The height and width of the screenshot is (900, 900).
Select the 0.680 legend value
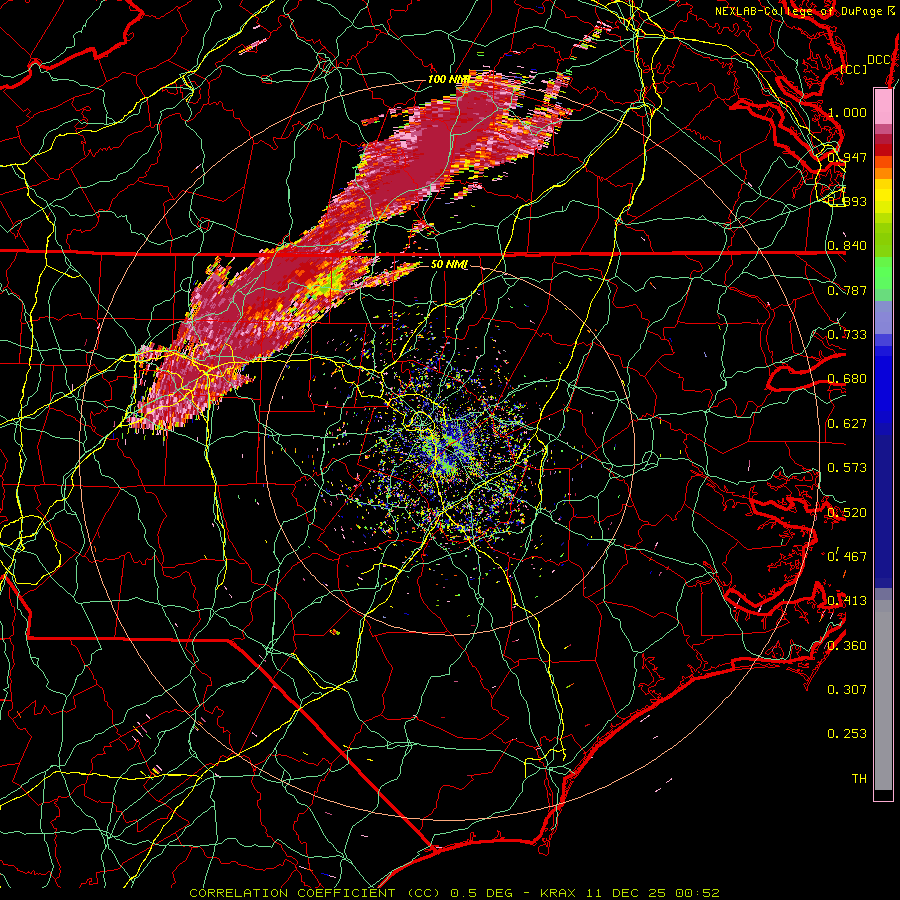pyautogui.click(x=847, y=379)
